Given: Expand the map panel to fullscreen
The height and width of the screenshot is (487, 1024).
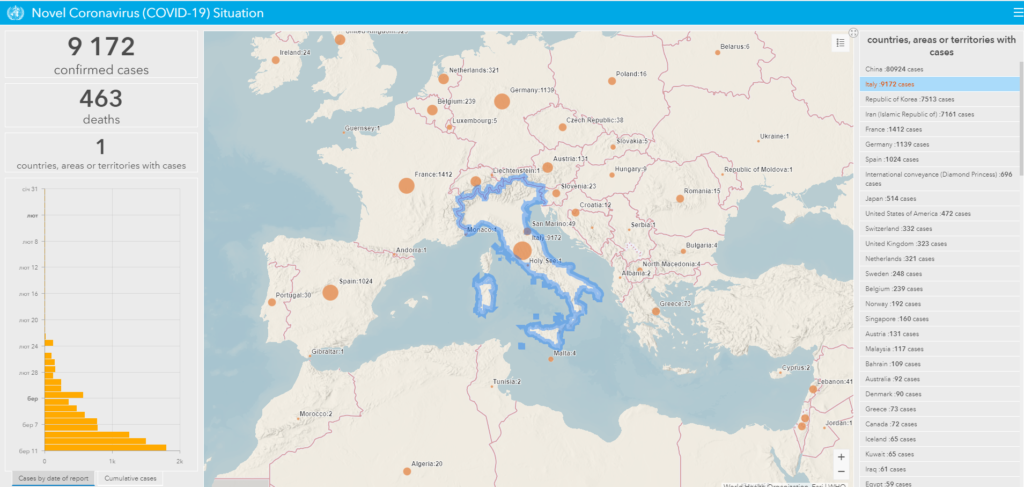Looking at the screenshot, I should pyautogui.click(x=853, y=32).
